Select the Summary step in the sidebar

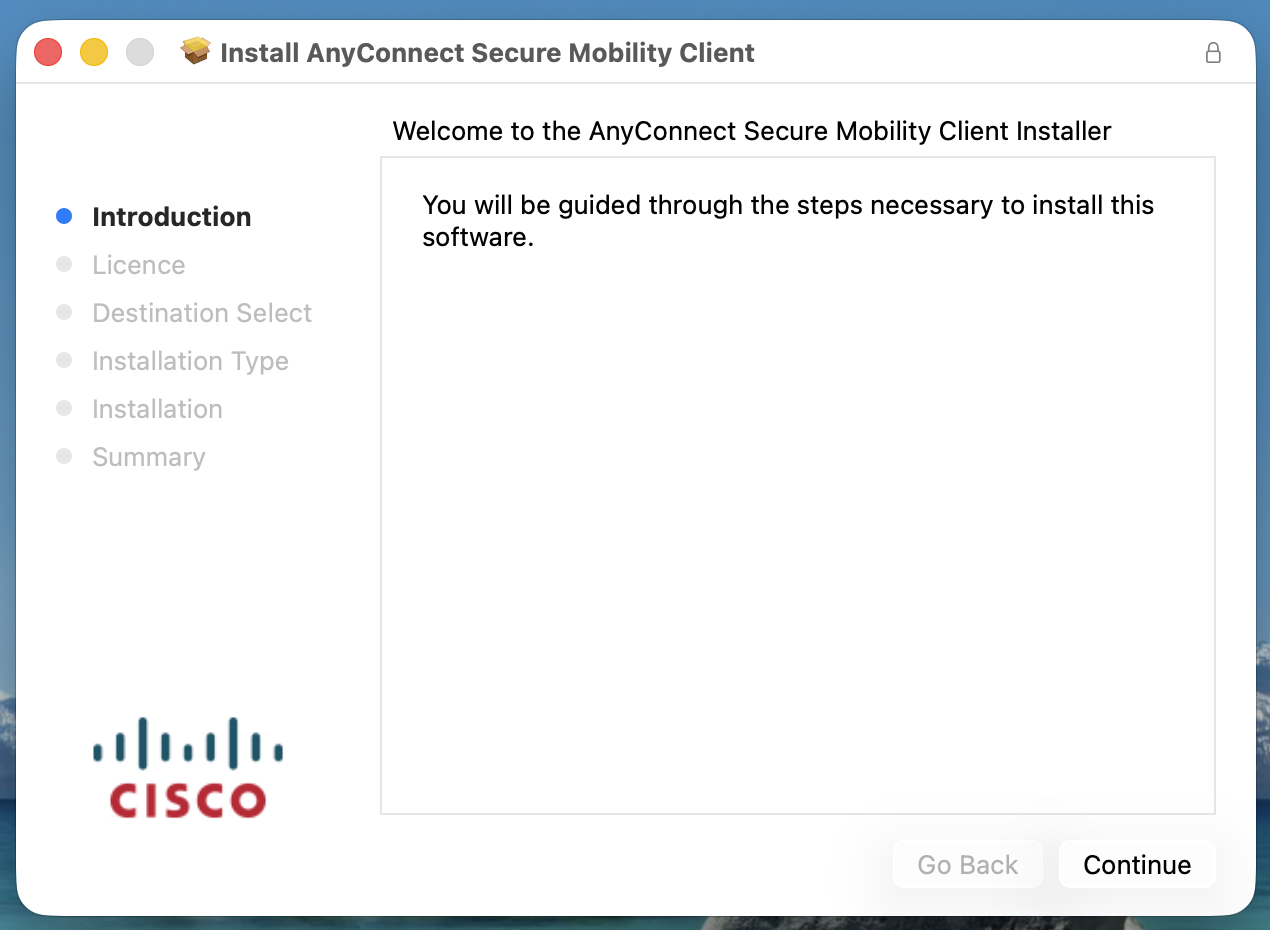[x=148, y=456]
